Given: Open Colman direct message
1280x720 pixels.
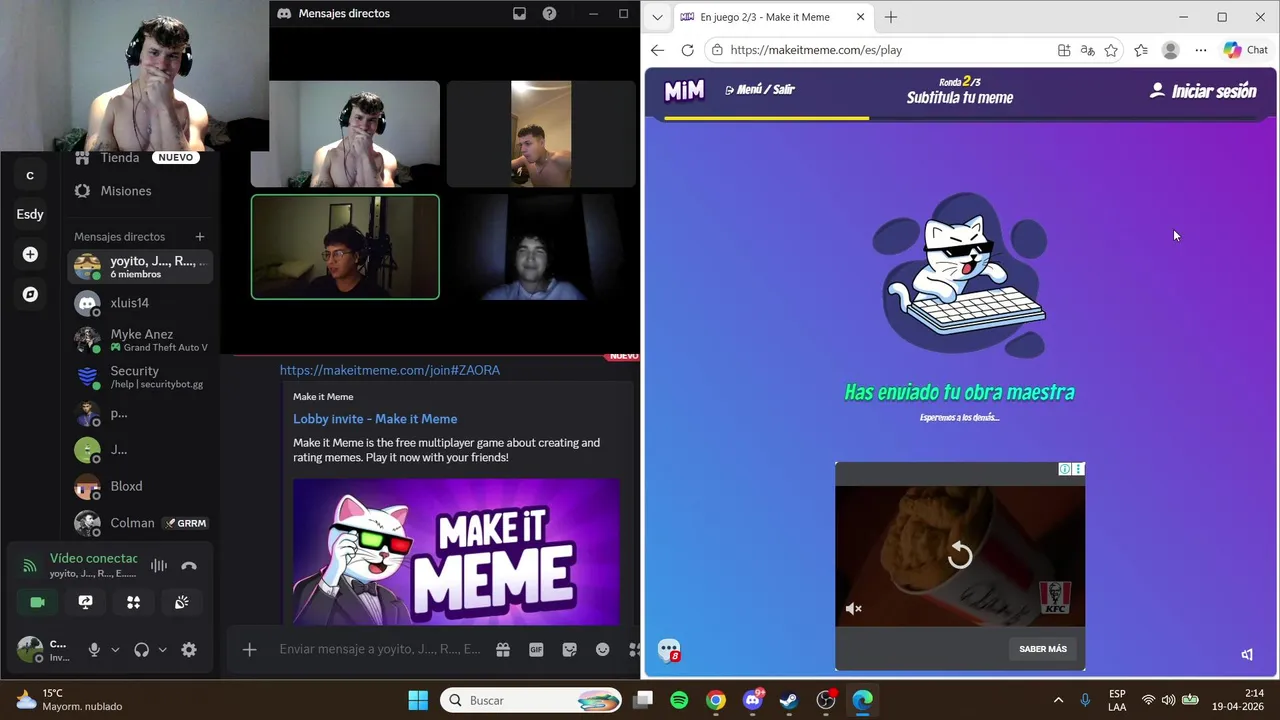Looking at the screenshot, I should point(140,523).
